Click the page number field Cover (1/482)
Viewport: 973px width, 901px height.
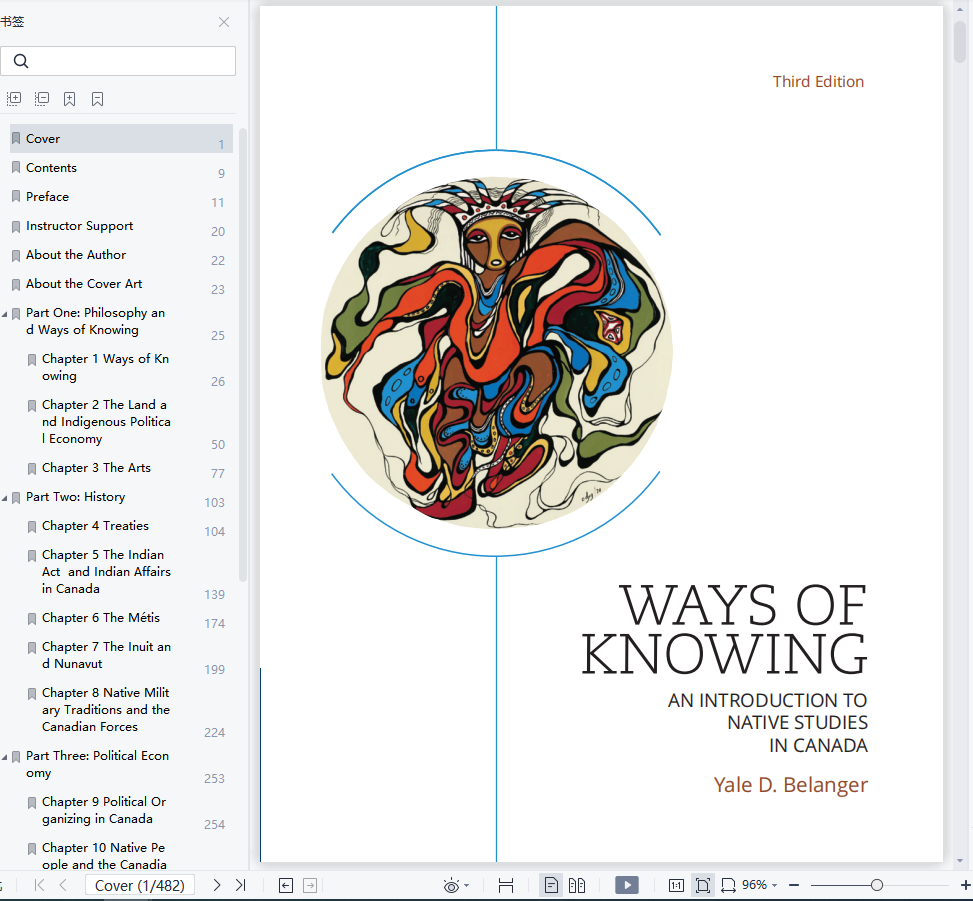140,885
